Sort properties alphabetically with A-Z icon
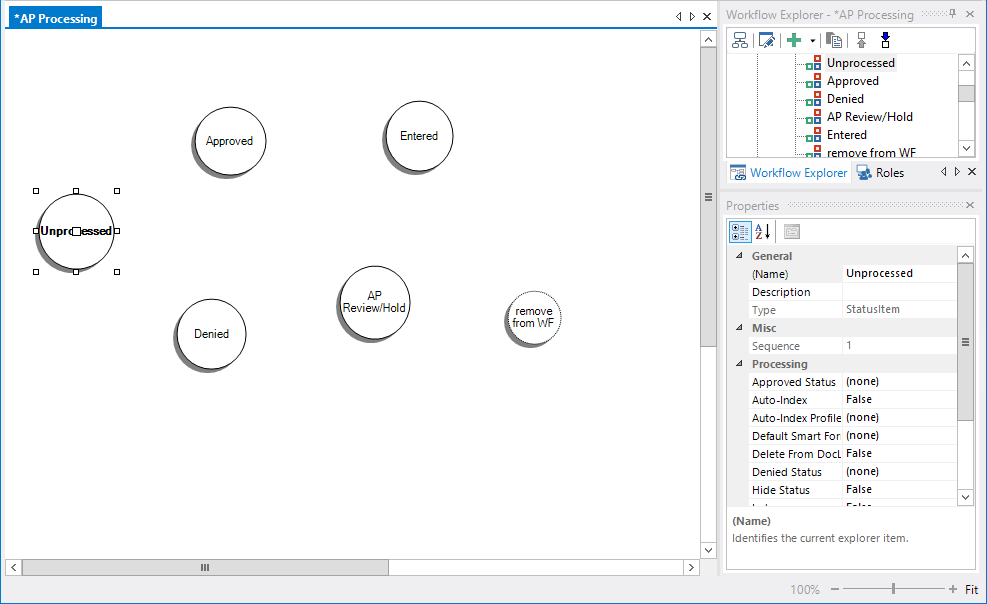Image resolution: width=987 pixels, height=604 pixels. pos(762,232)
